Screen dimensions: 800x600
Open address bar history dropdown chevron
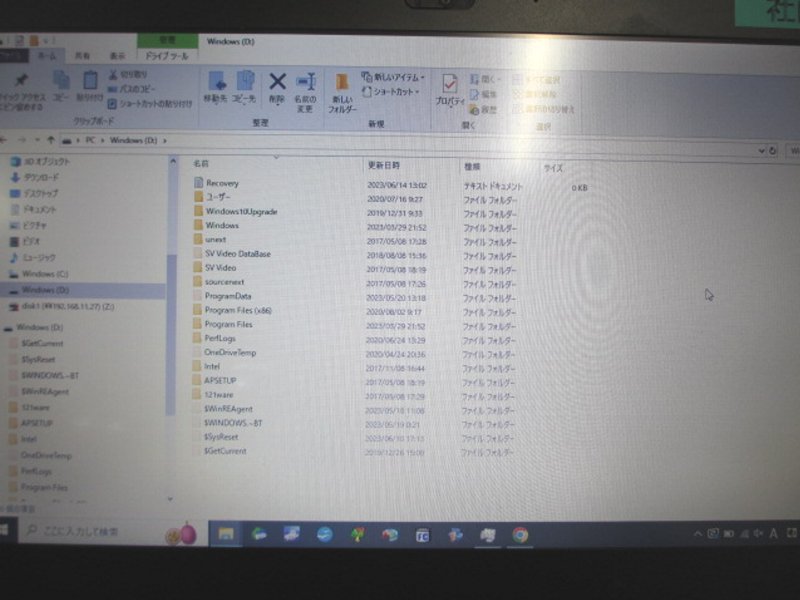761,151
